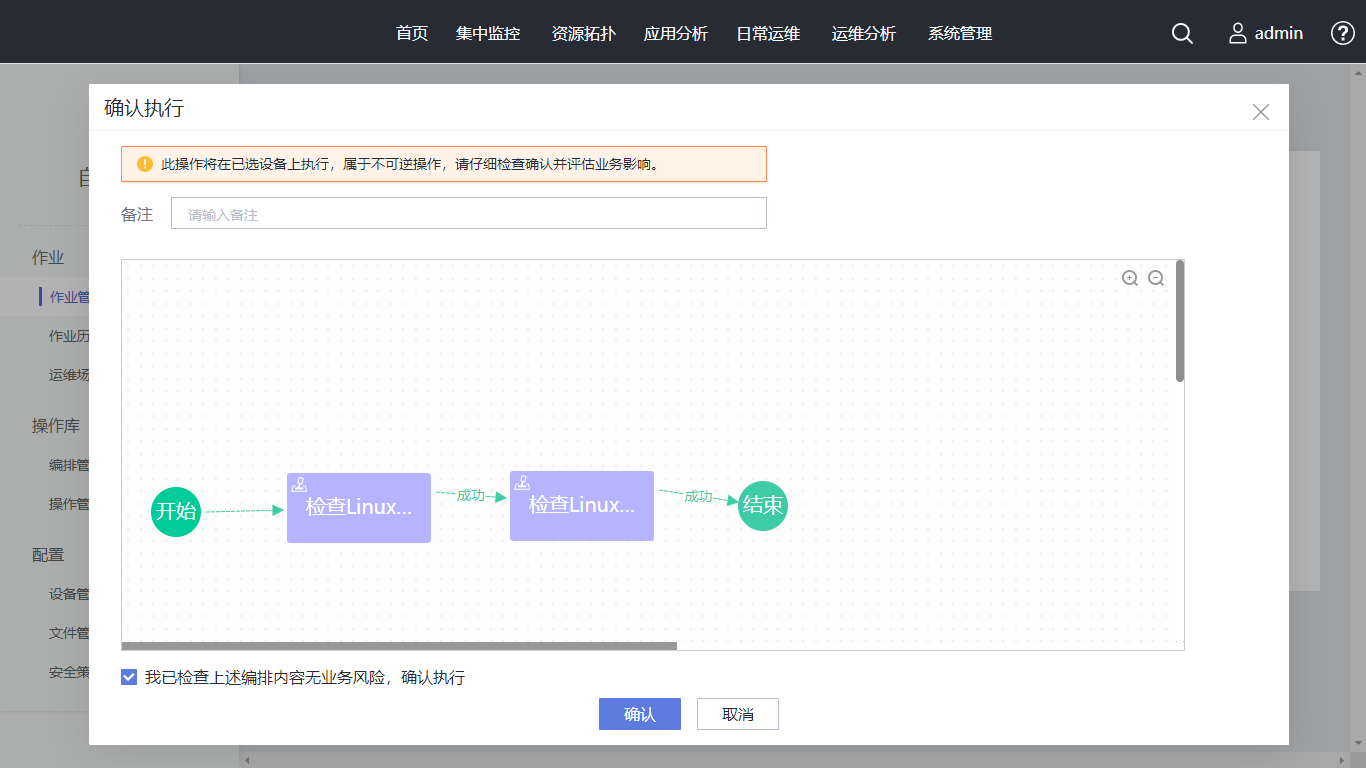Image resolution: width=1366 pixels, height=768 pixels.
Task: Open the 资源拓扑 menu
Action: 583,33
